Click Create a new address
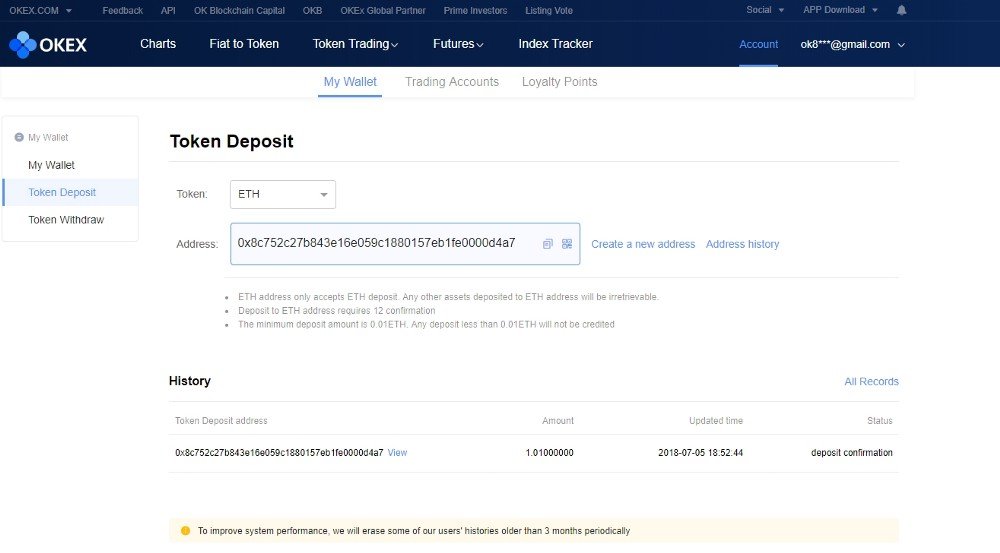Viewport: 1000px width, 553px height. click(x=643, y=244)
